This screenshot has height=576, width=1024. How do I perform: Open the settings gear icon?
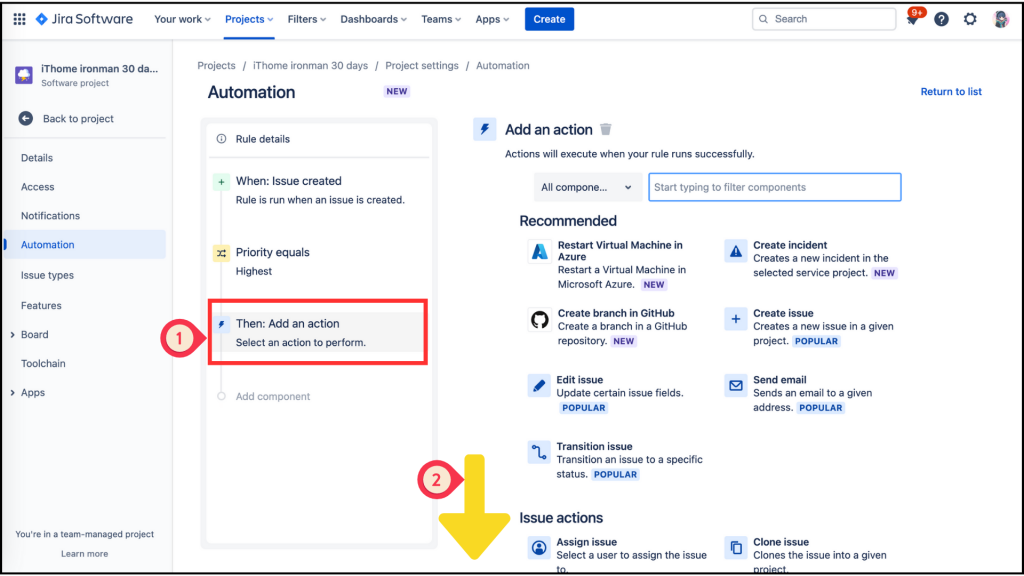[970, 20]
